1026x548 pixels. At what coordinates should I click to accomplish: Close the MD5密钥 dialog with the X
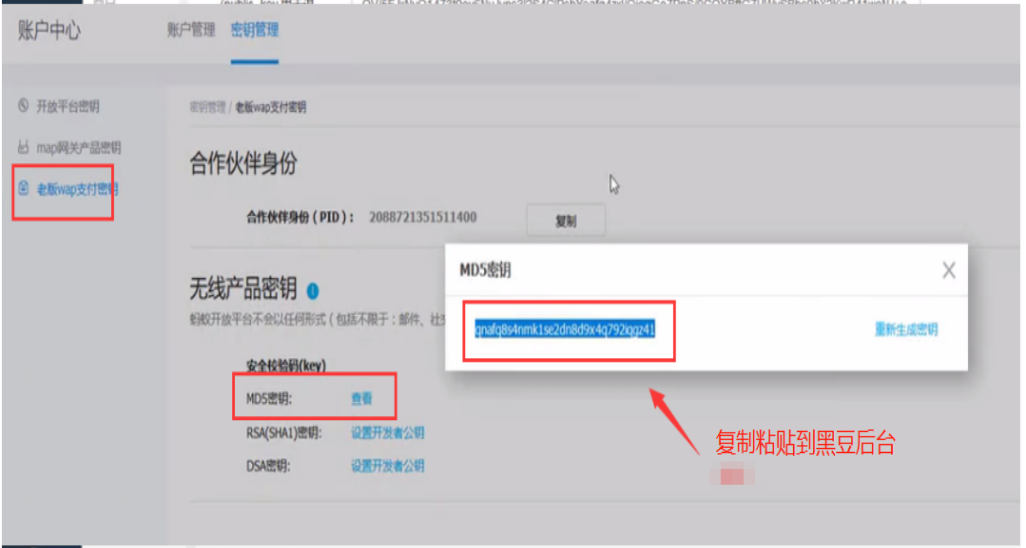948,270
